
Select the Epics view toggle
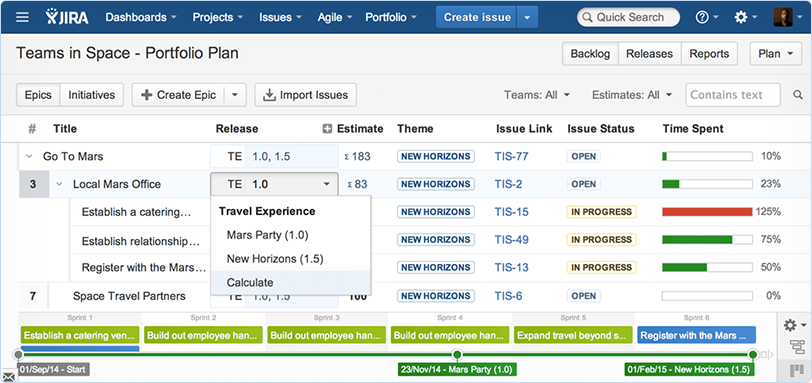point(38,95)
